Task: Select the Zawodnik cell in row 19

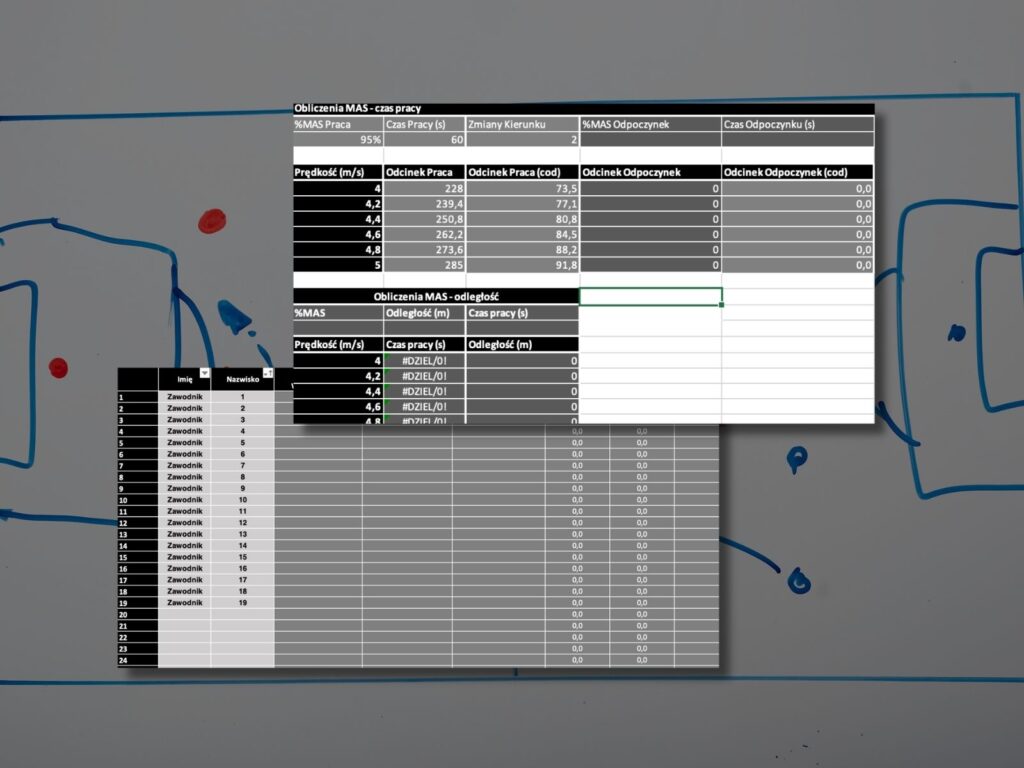Action: pos(184,603)
